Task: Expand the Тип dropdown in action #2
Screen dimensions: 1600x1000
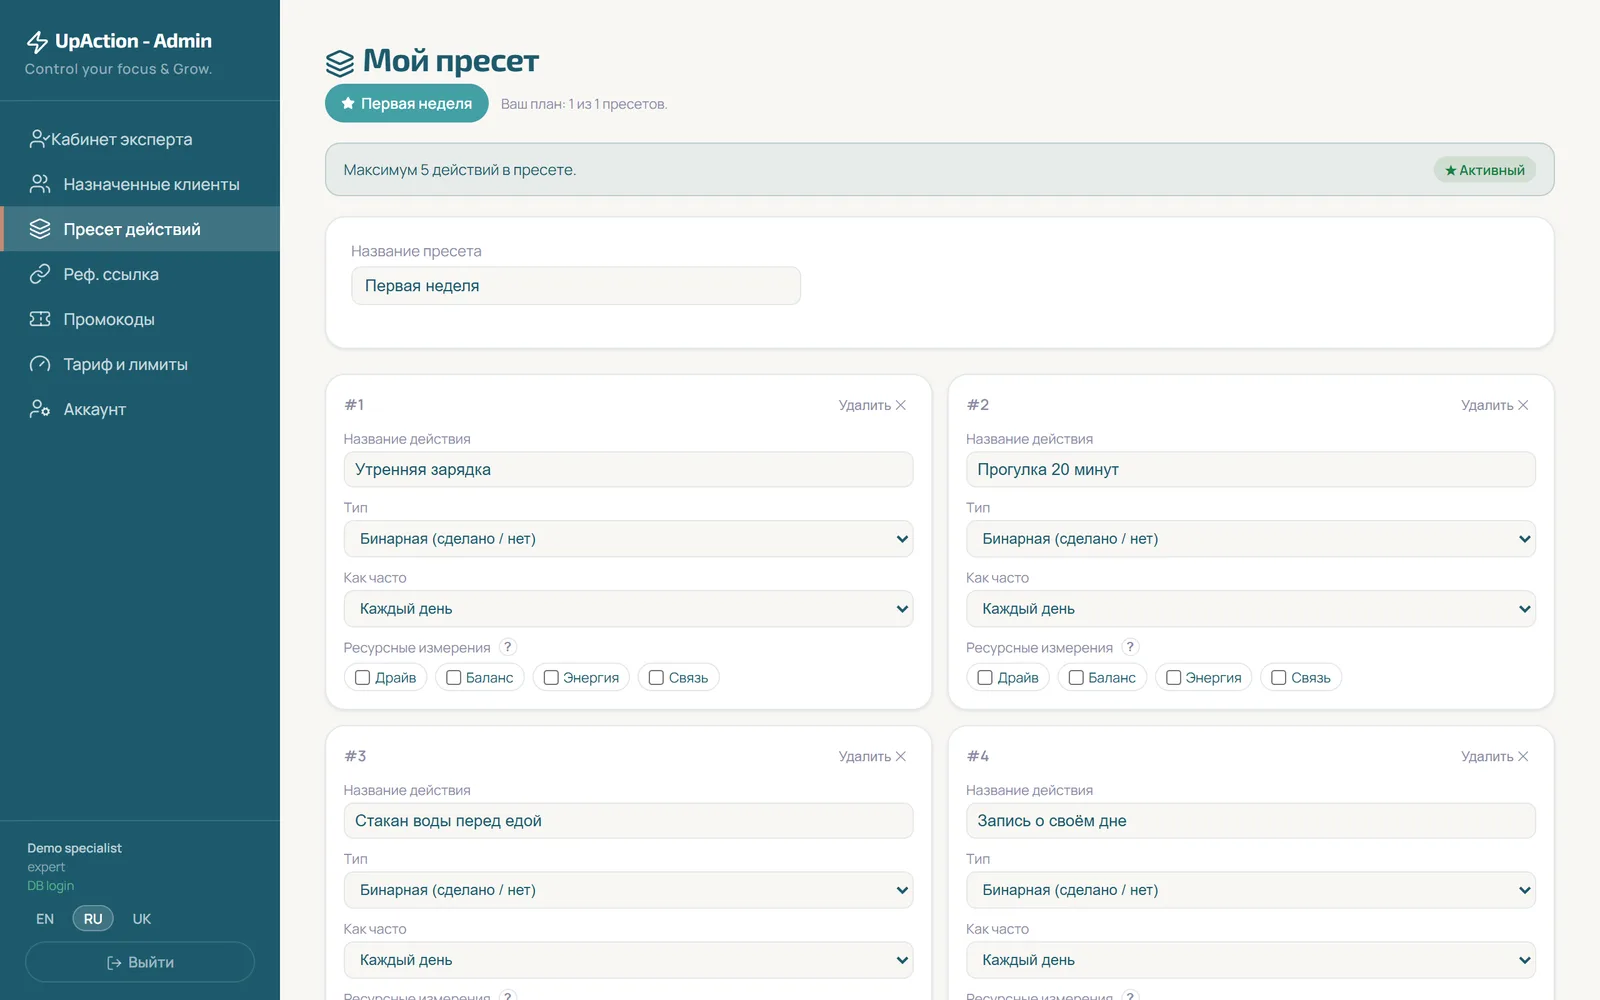Action: point(1250,539)
